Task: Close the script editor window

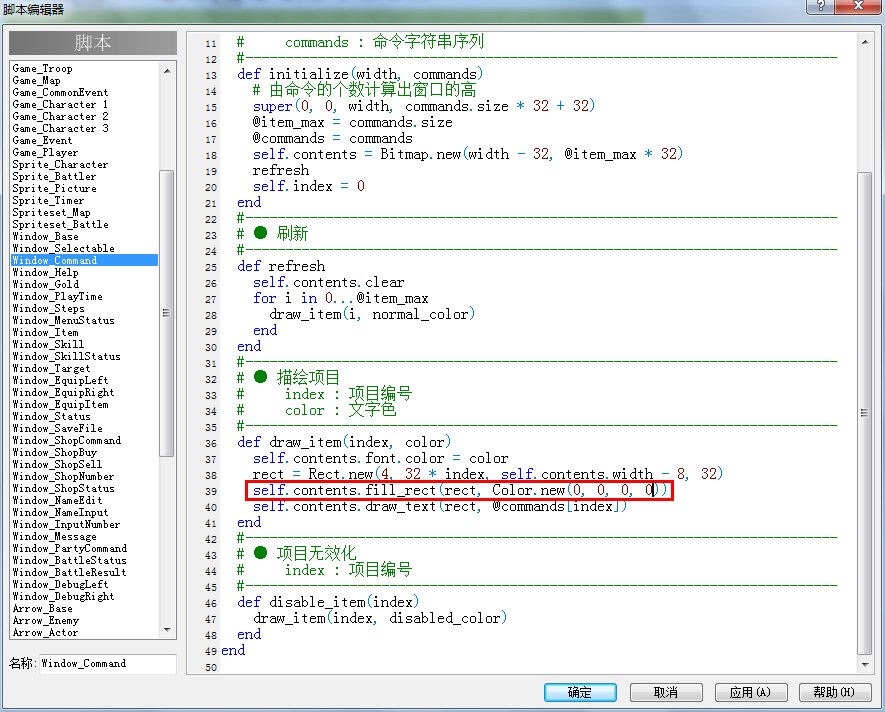Action: [x=858, y=6]
